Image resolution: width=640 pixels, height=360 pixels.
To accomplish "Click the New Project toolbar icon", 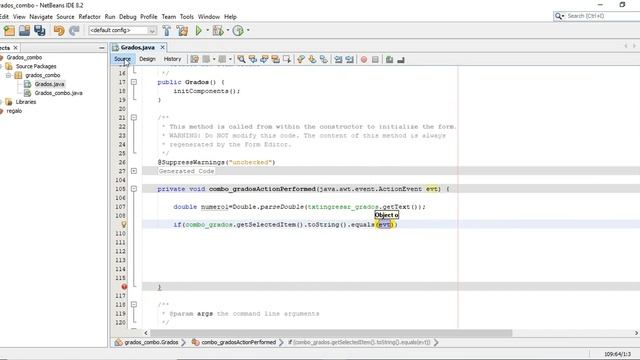I will (9, 31).
